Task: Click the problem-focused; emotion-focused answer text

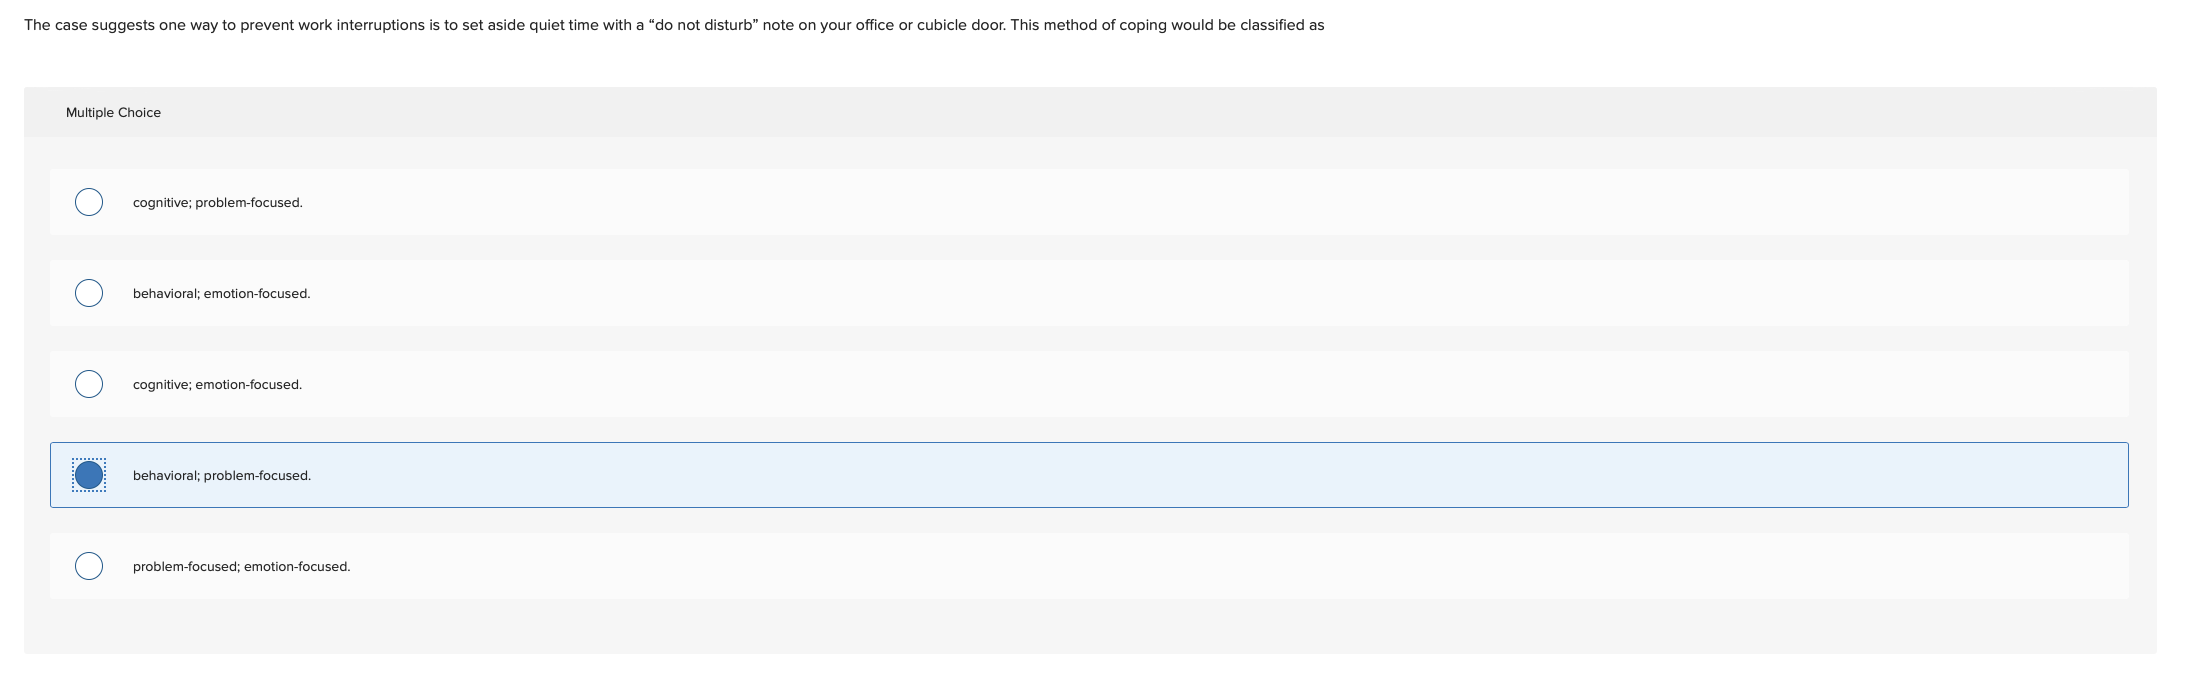Action: point(242,566)
